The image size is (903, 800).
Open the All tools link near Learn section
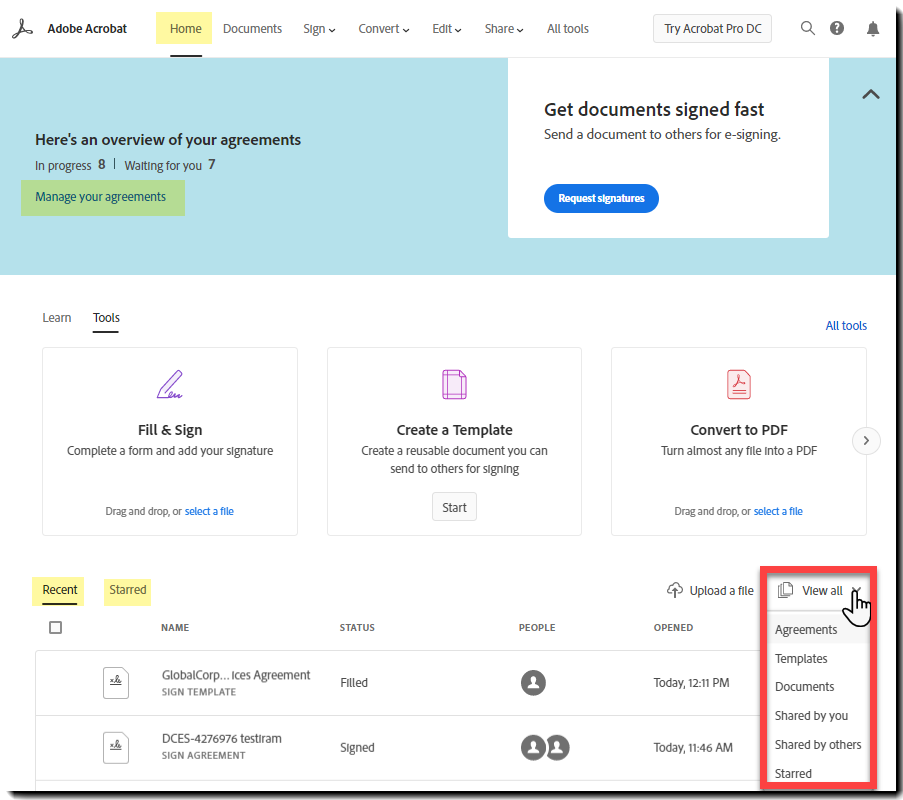click(846, 325)
